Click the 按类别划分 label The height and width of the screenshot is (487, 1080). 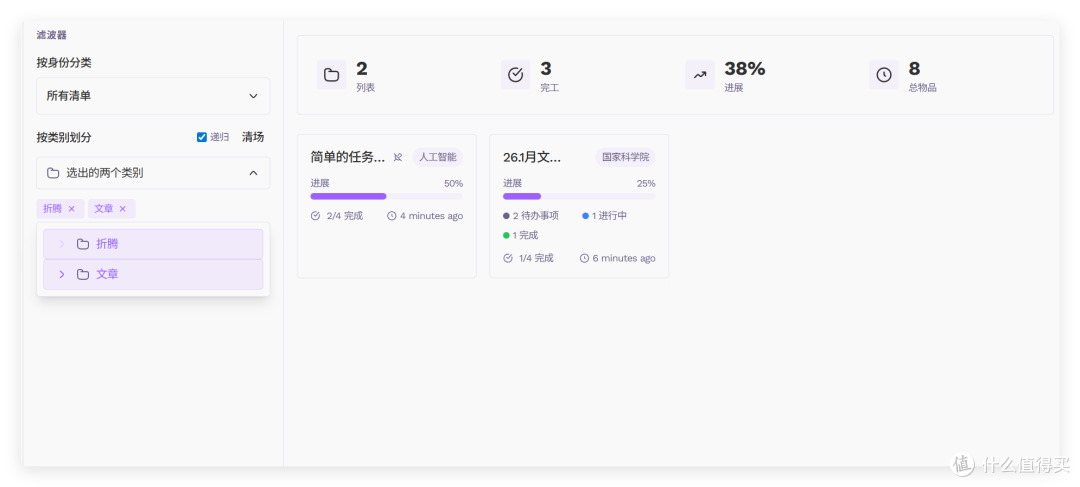point(64,137)
